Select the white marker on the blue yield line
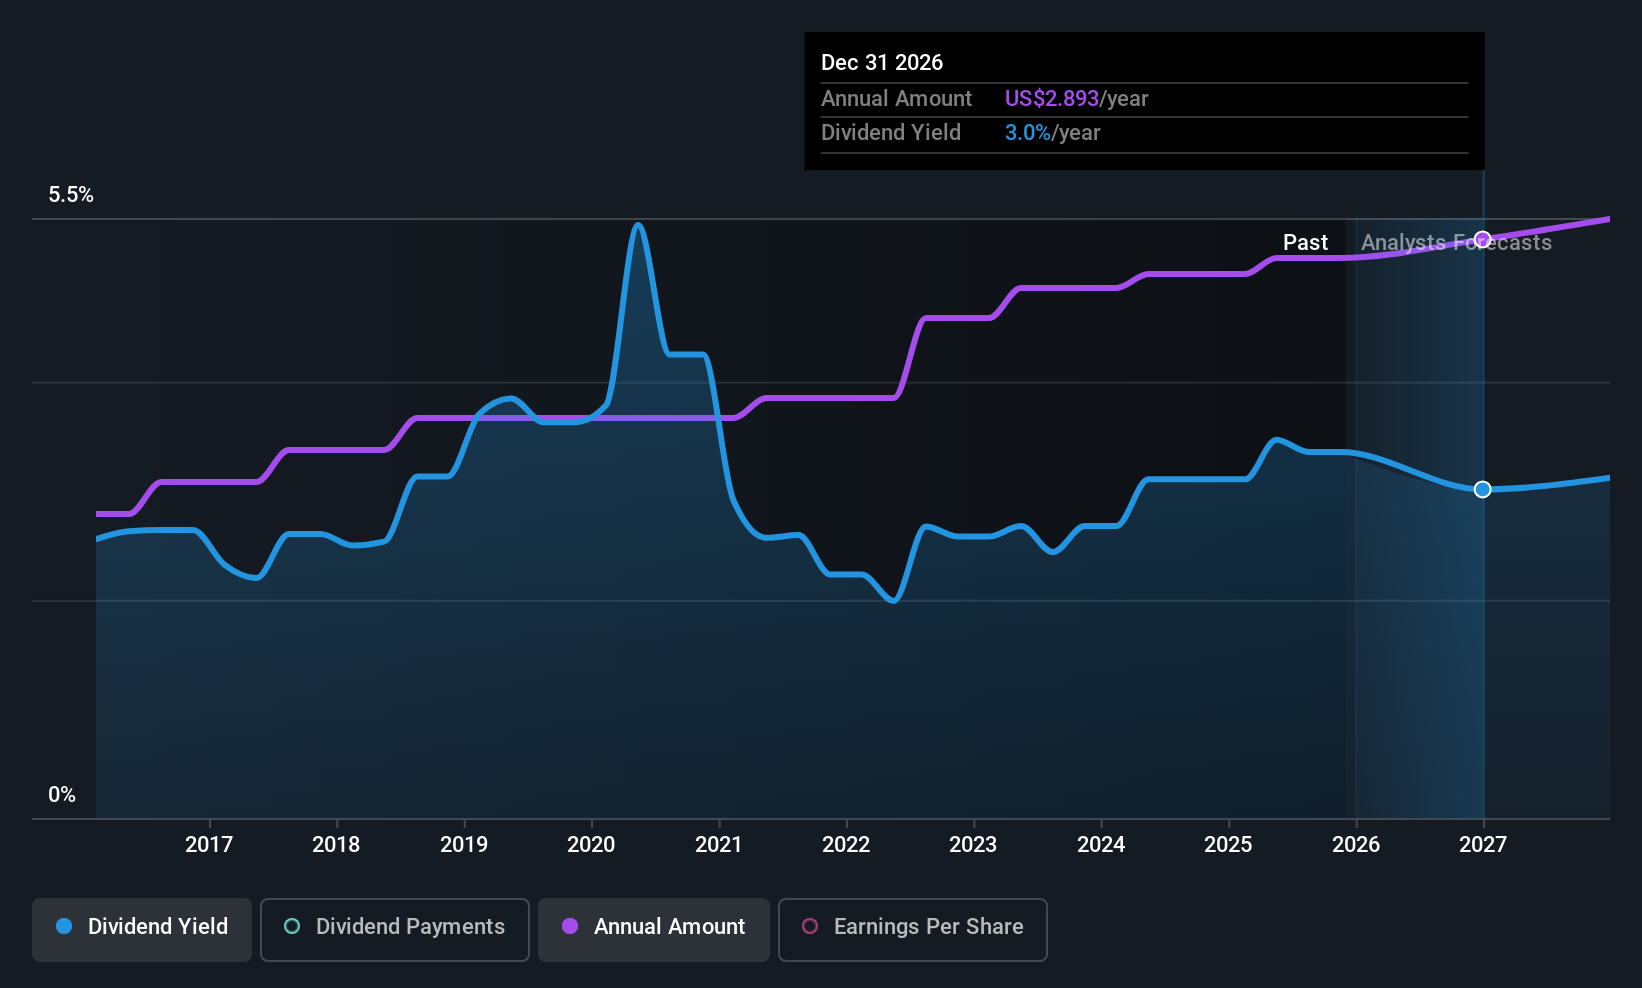This screenshot has width=1642, height=988. (x=1482, y=489)
